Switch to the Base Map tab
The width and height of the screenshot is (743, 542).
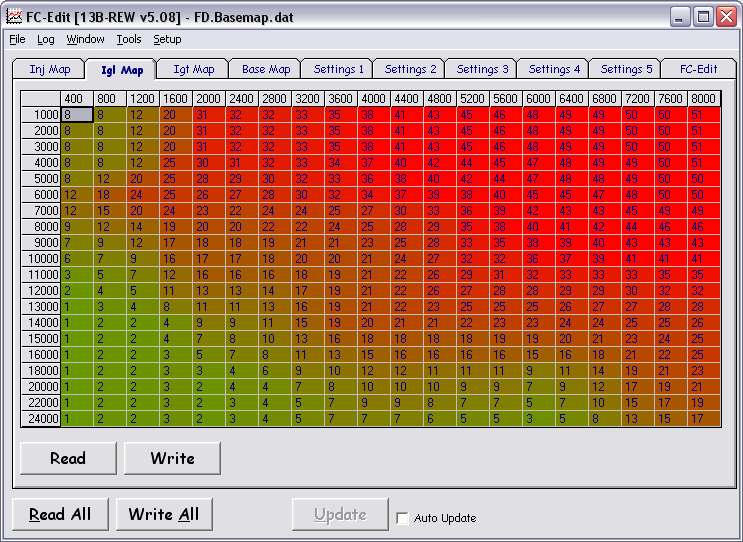click(266, 69)
